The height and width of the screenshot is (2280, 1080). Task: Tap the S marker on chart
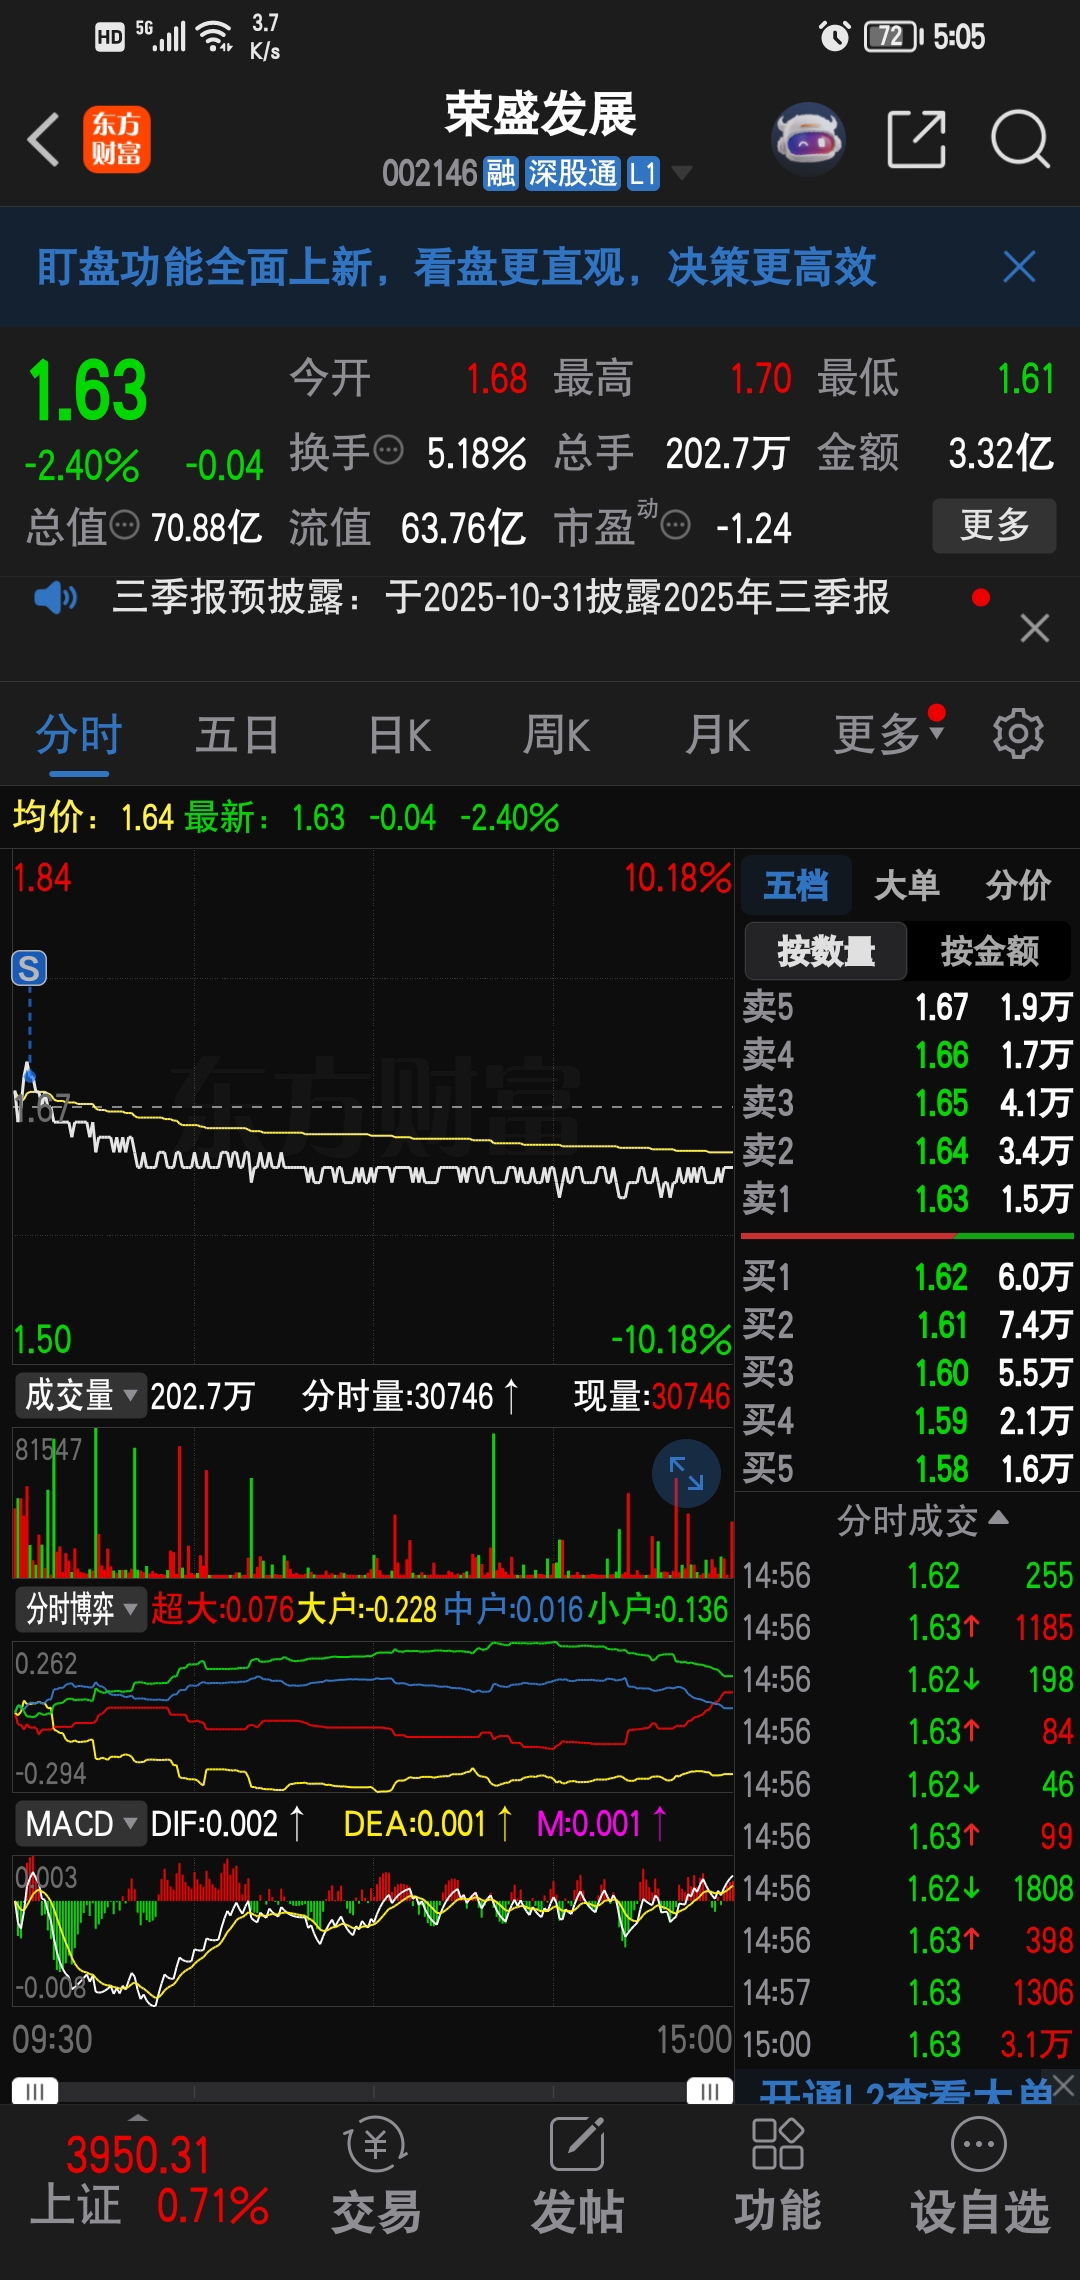29,967
